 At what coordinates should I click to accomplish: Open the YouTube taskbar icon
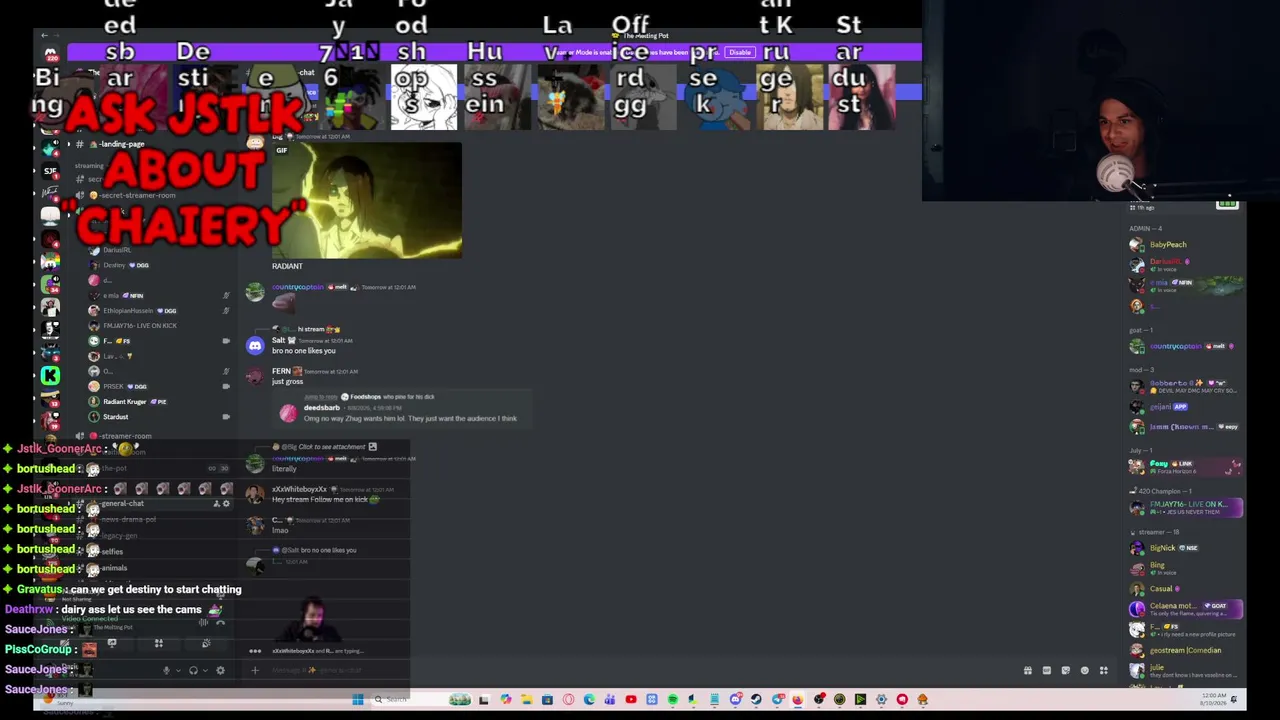[631, 700]
